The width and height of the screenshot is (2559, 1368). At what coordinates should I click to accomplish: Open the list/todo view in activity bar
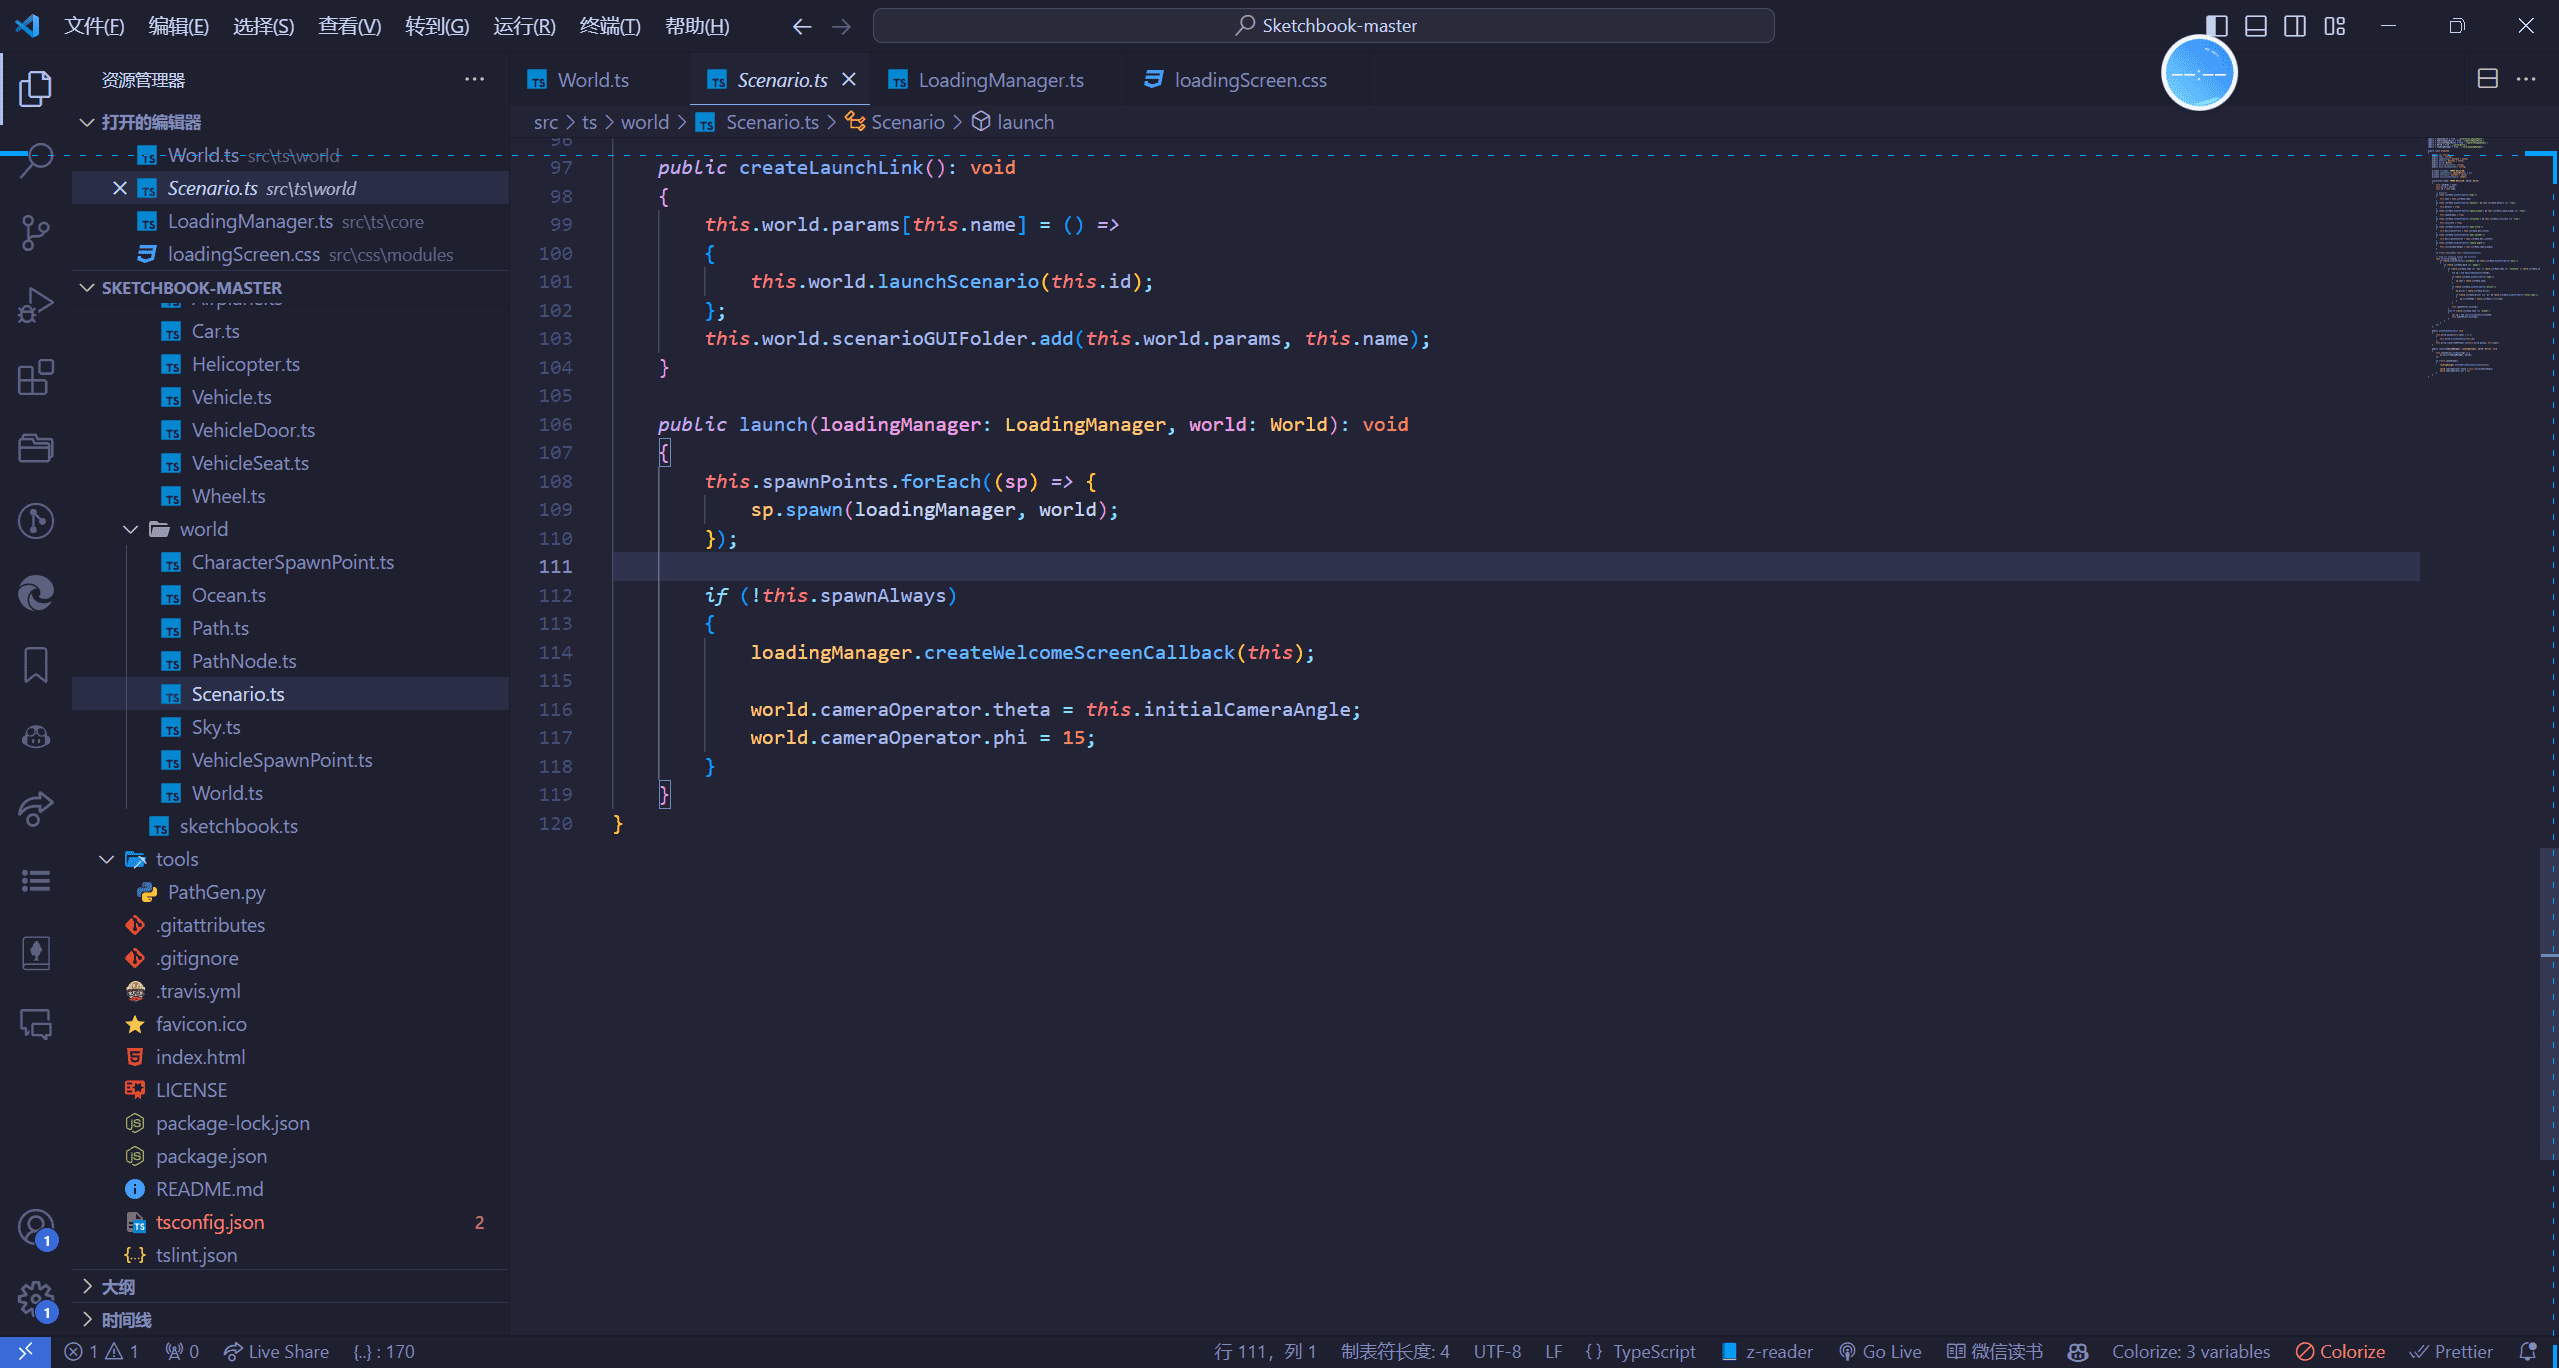tap(36, 881)
